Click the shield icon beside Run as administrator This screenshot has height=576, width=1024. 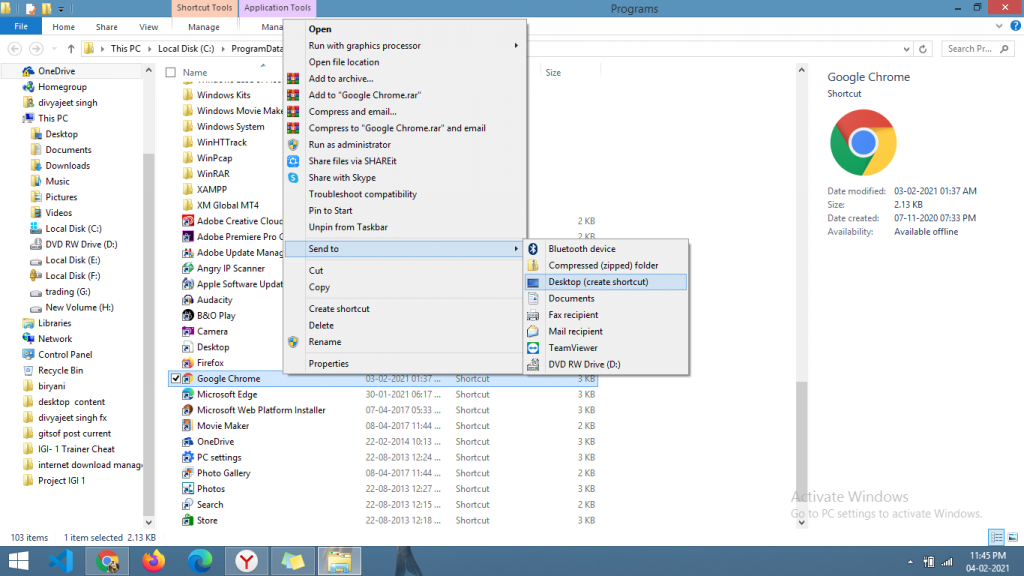pyautogui.click(x=293, y=145)
